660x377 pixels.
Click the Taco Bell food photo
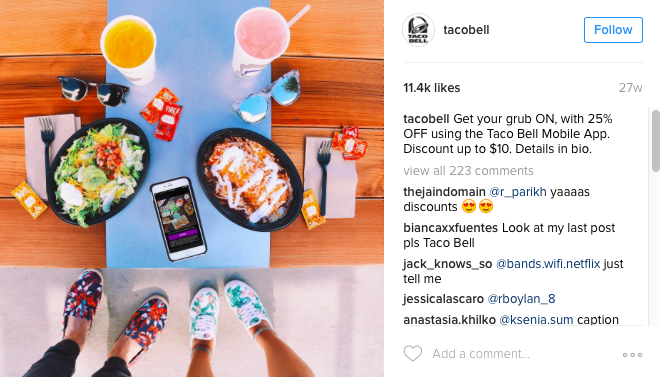192,188
